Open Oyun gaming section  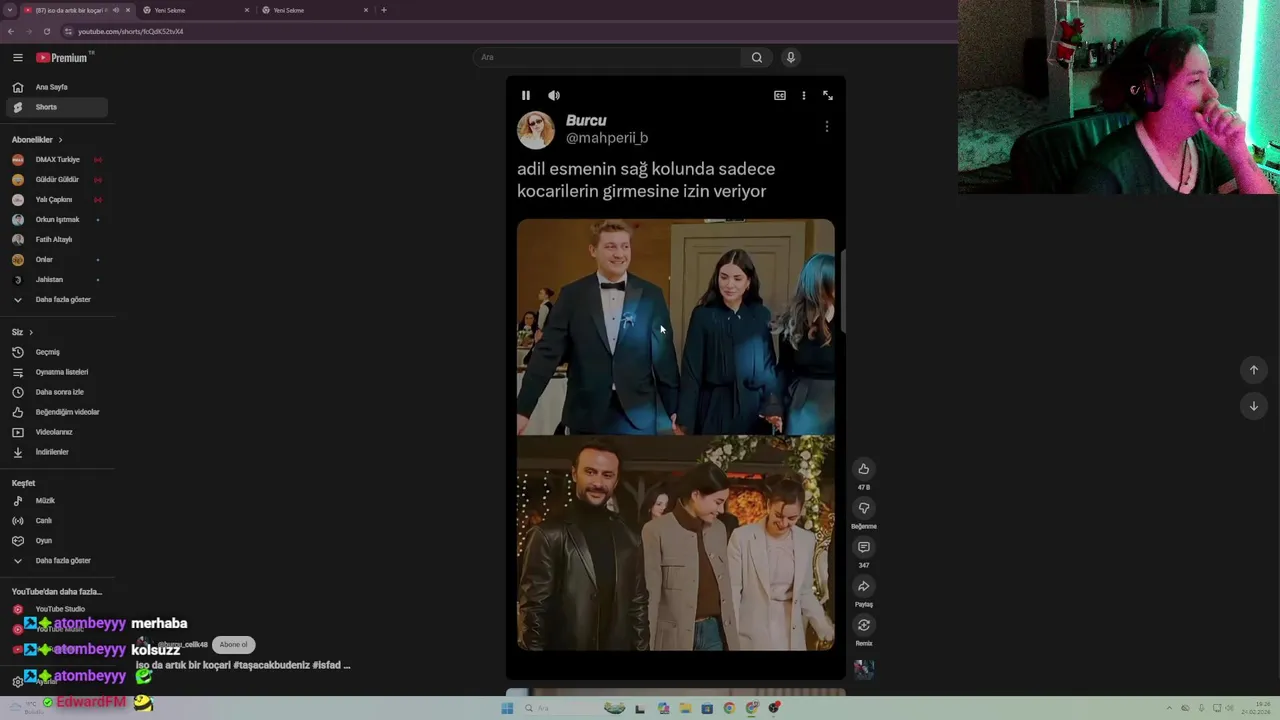pyautogui.click(x=56, y=541)
